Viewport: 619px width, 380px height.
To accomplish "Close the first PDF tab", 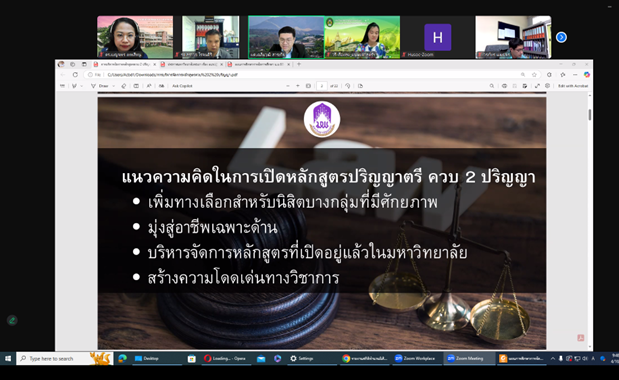I will click(154, 64).
